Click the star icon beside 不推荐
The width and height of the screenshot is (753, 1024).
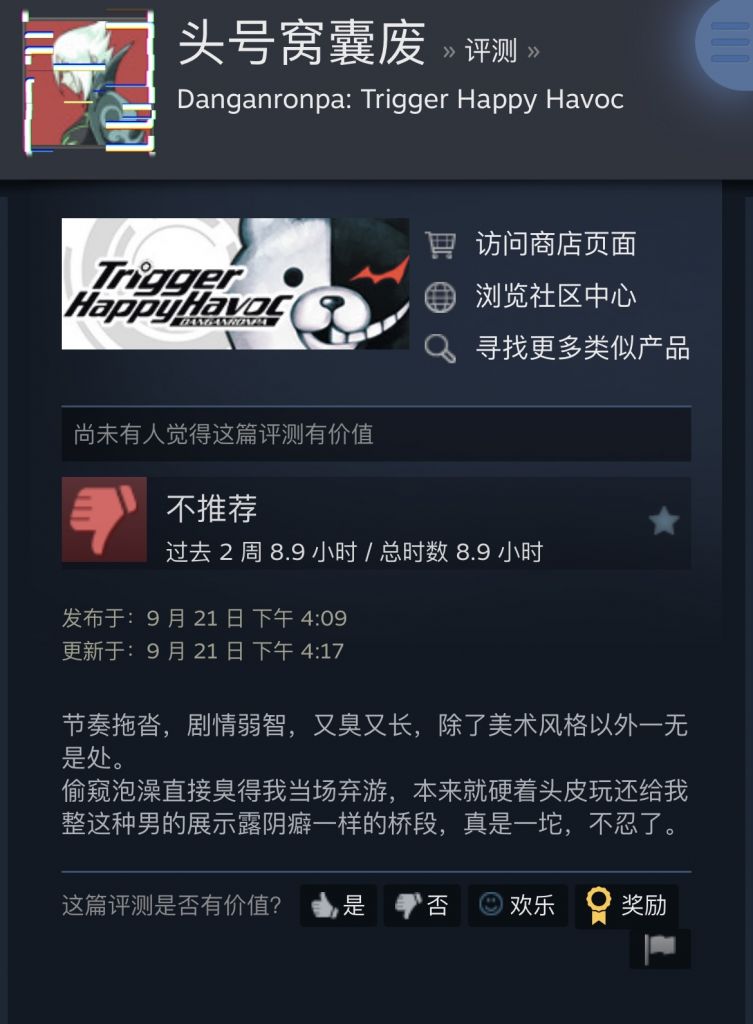coord(664,520)
